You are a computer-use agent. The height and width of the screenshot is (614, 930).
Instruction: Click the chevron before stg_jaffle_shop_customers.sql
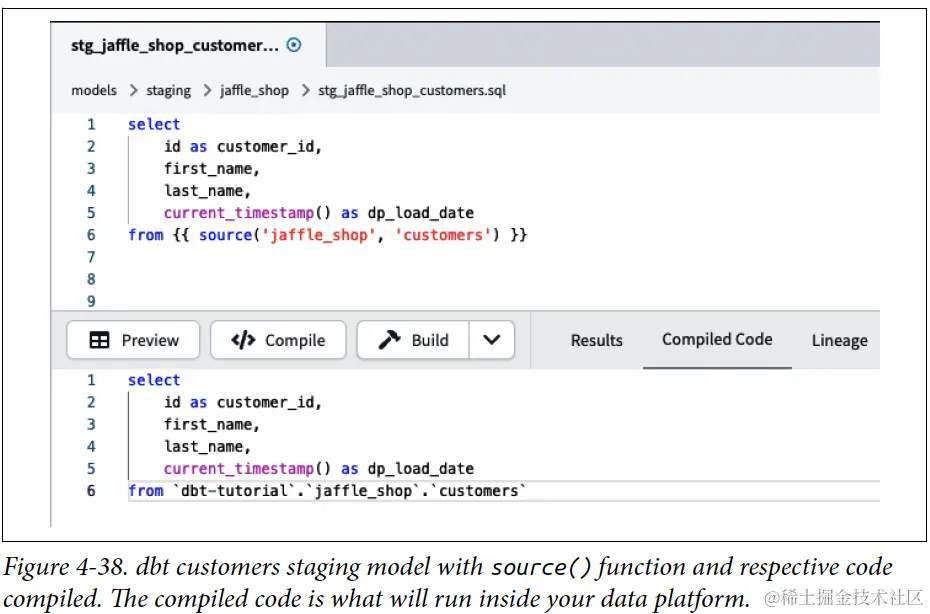point(305,90)
